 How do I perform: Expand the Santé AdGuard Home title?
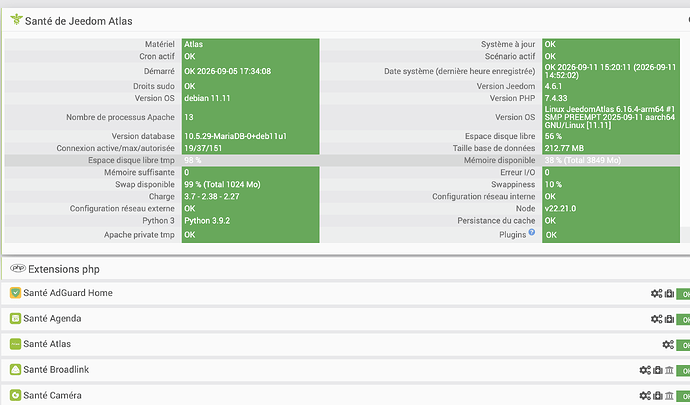pos(68,293)
